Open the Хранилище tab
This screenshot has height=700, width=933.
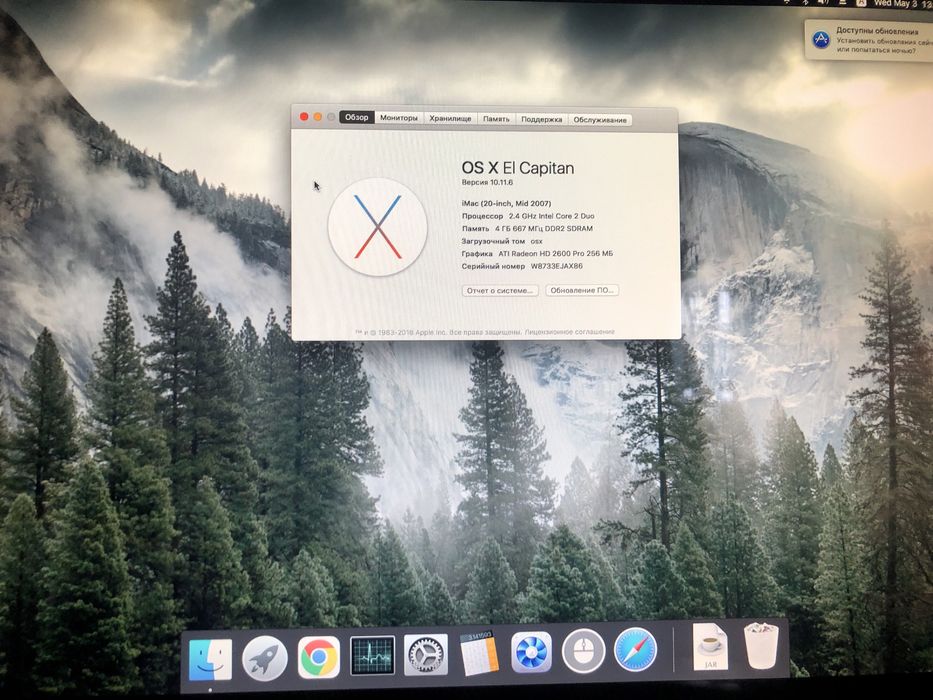click(450, 118)
